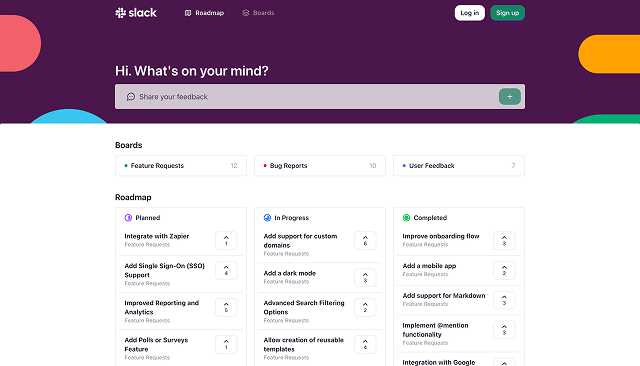Click the Completed status icon

[406, 218]
